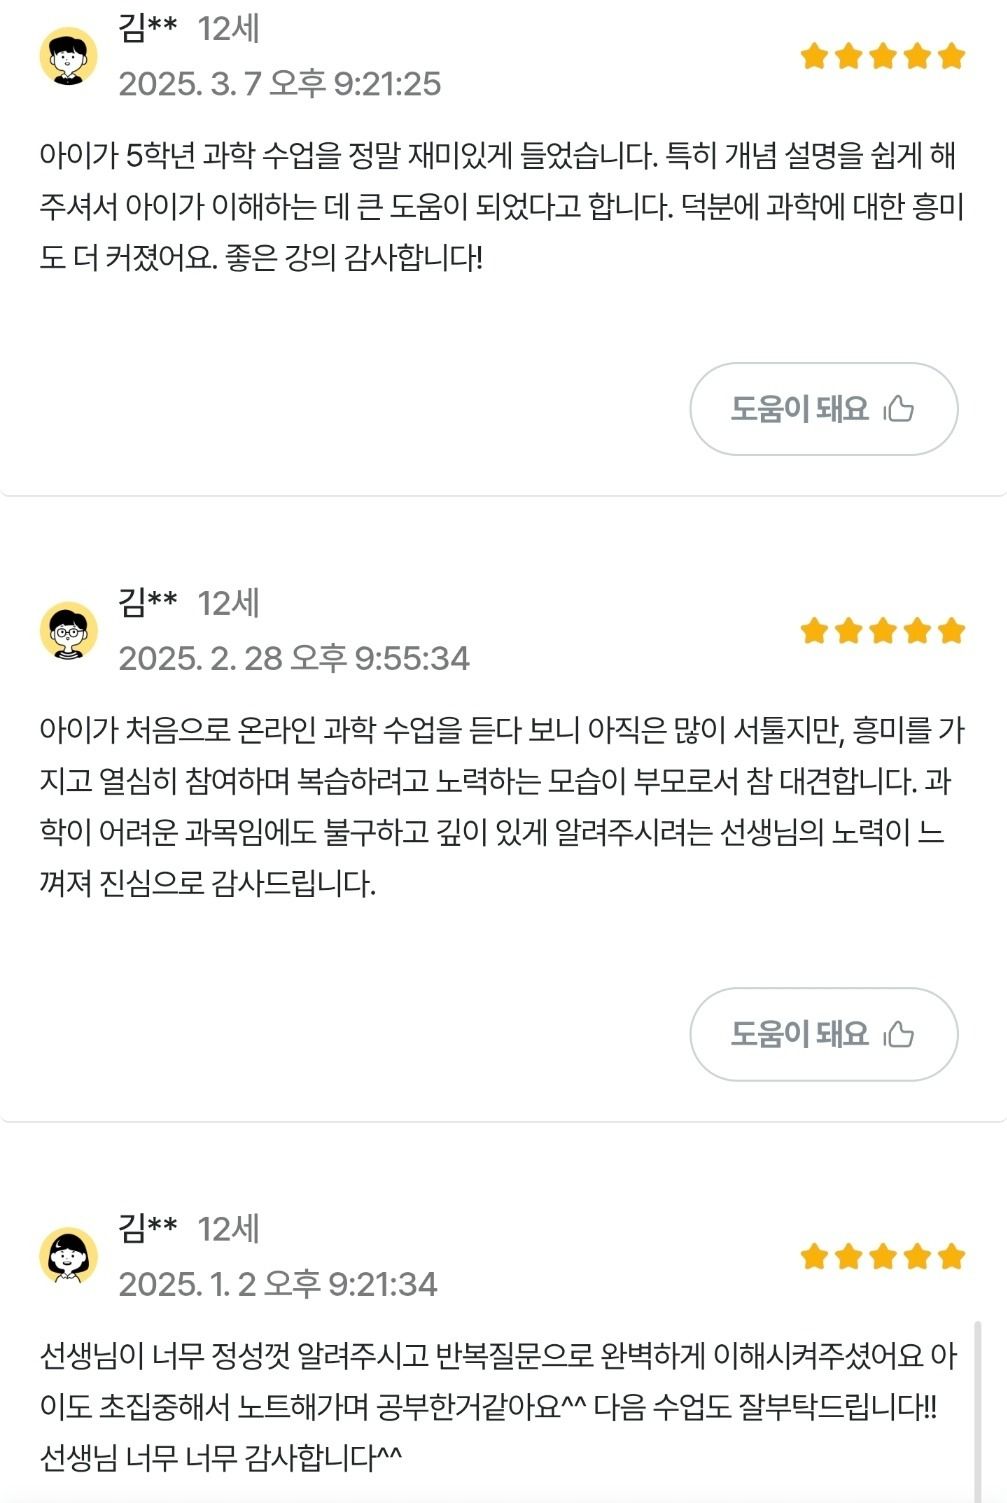1007x1503 pixels.
Task: Click the review text starting with 선생님이 너무 정성껏
Action: coord(495,1407)
